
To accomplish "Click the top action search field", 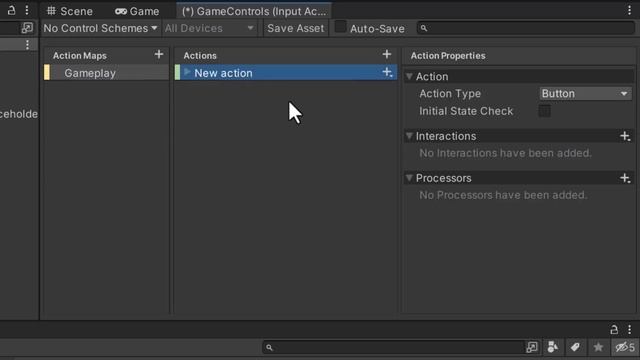I will 526,28.
